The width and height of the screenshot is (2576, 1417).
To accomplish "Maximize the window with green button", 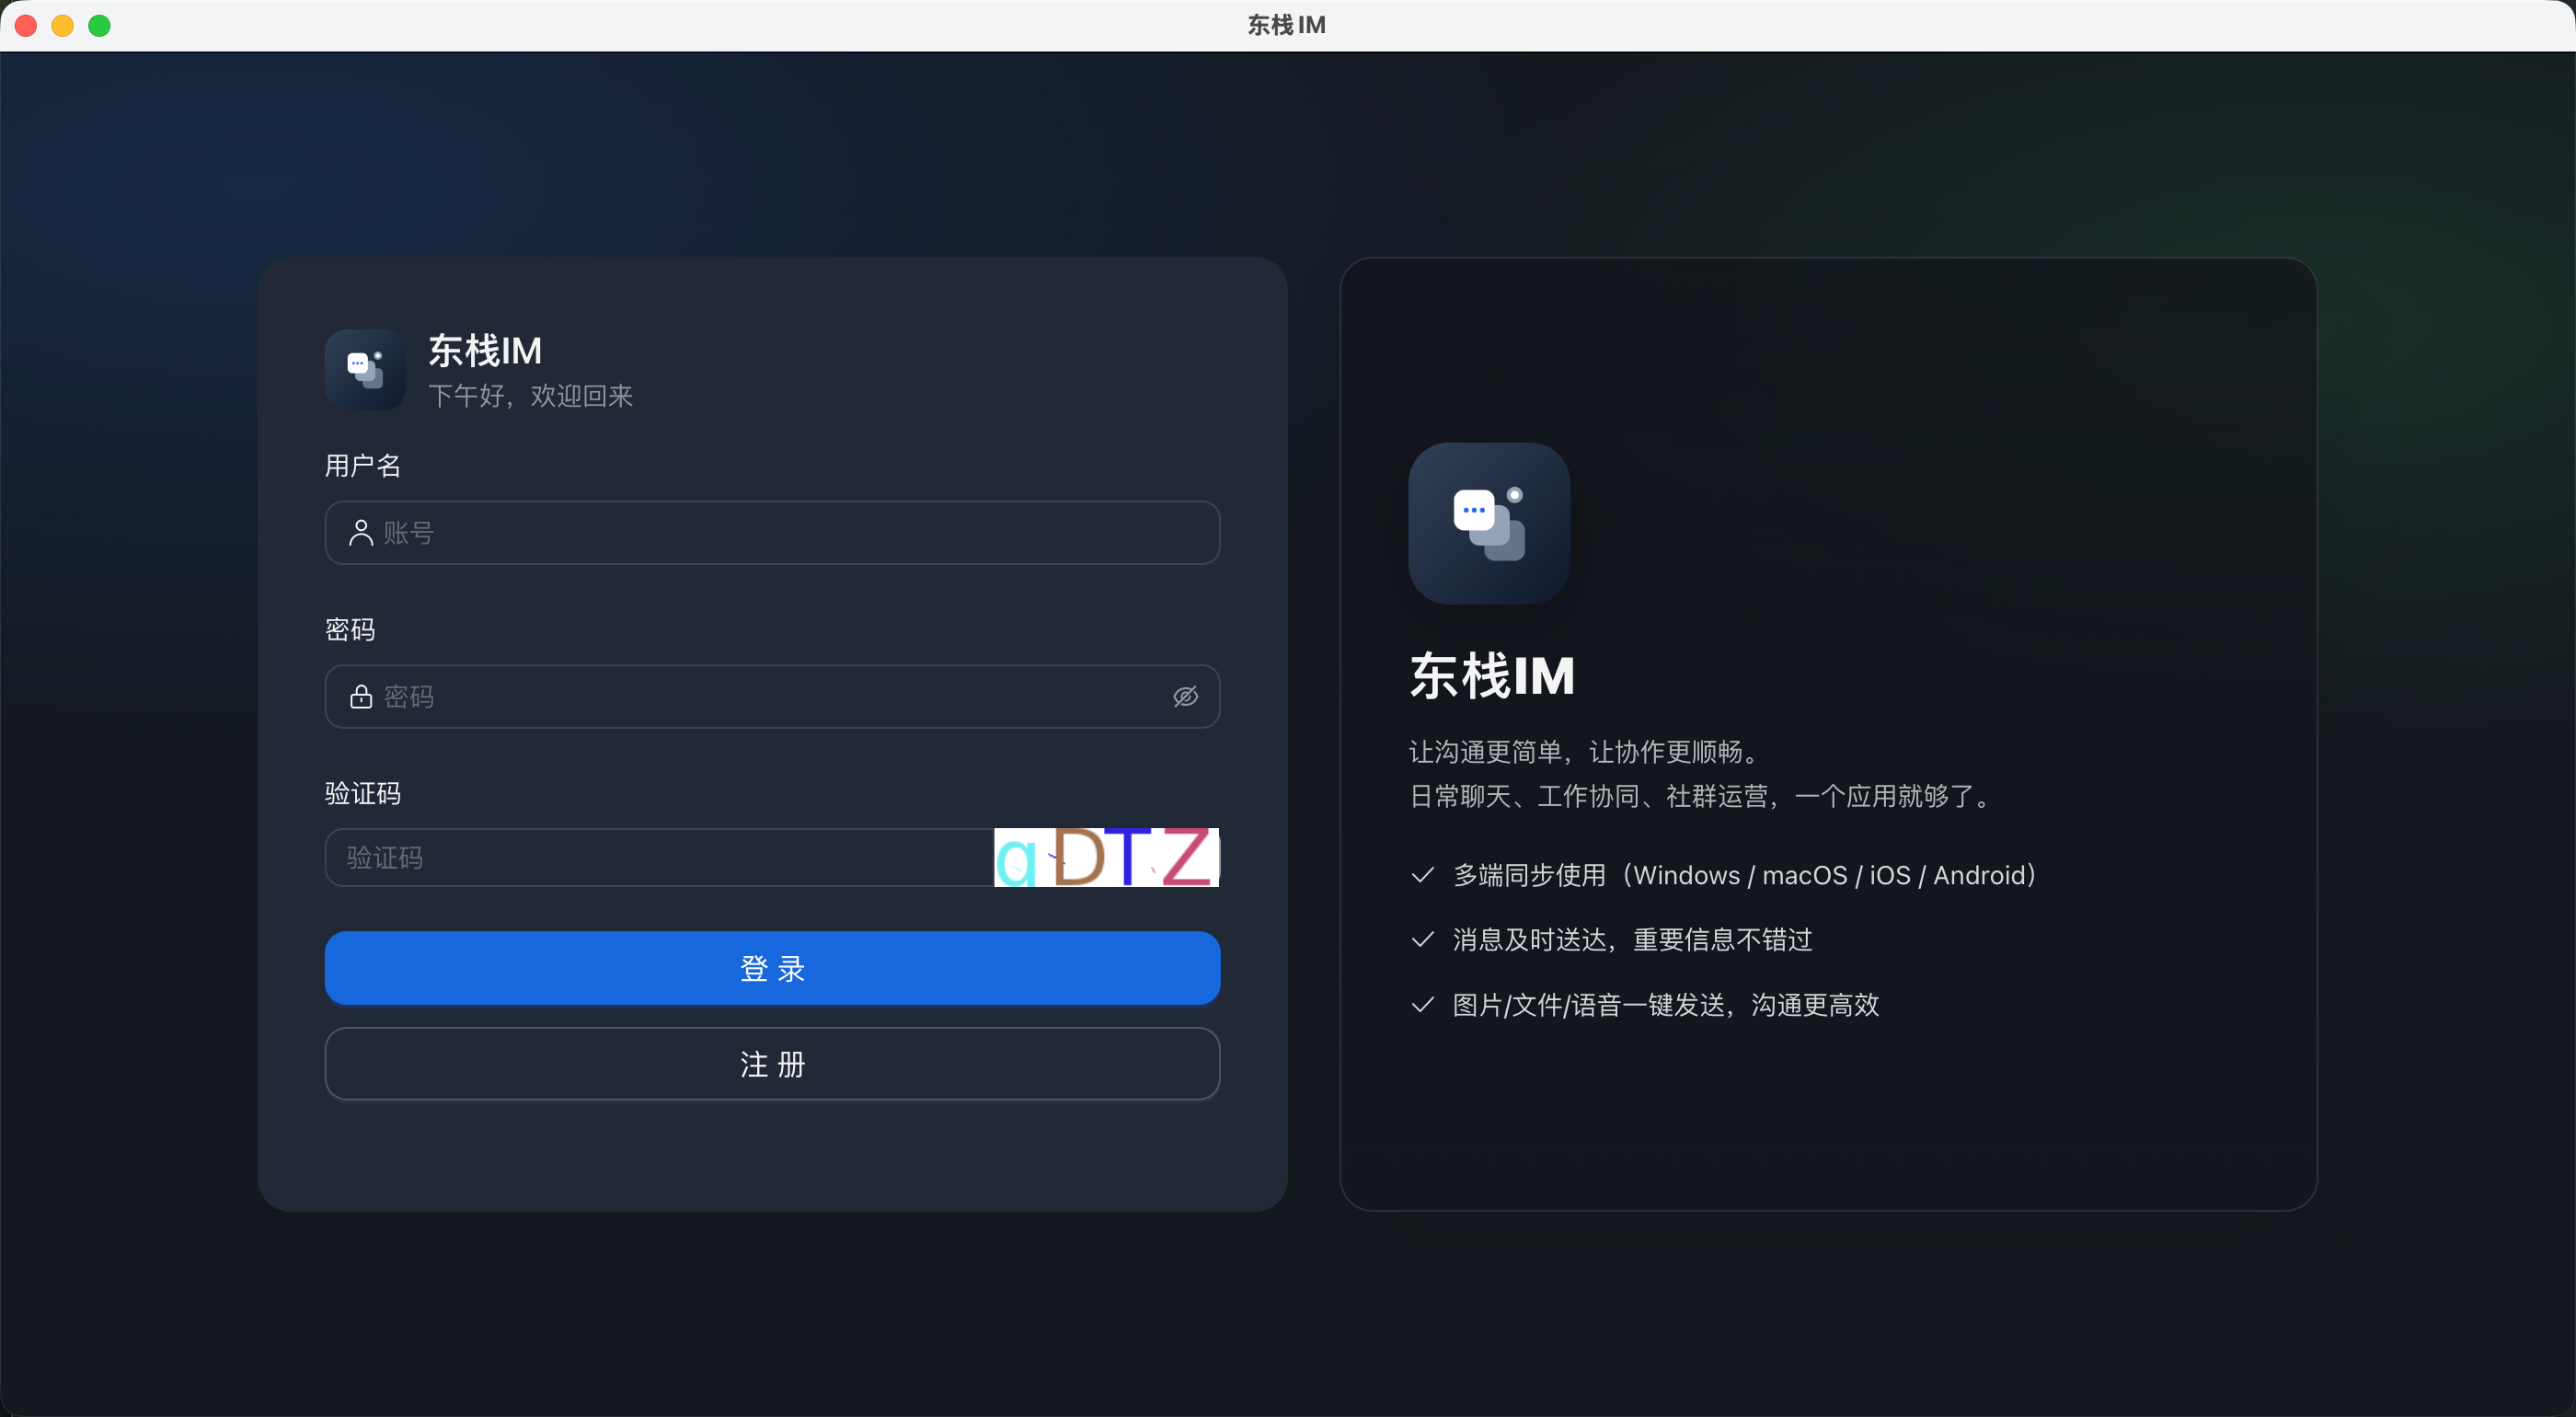I will pos(99,25).
